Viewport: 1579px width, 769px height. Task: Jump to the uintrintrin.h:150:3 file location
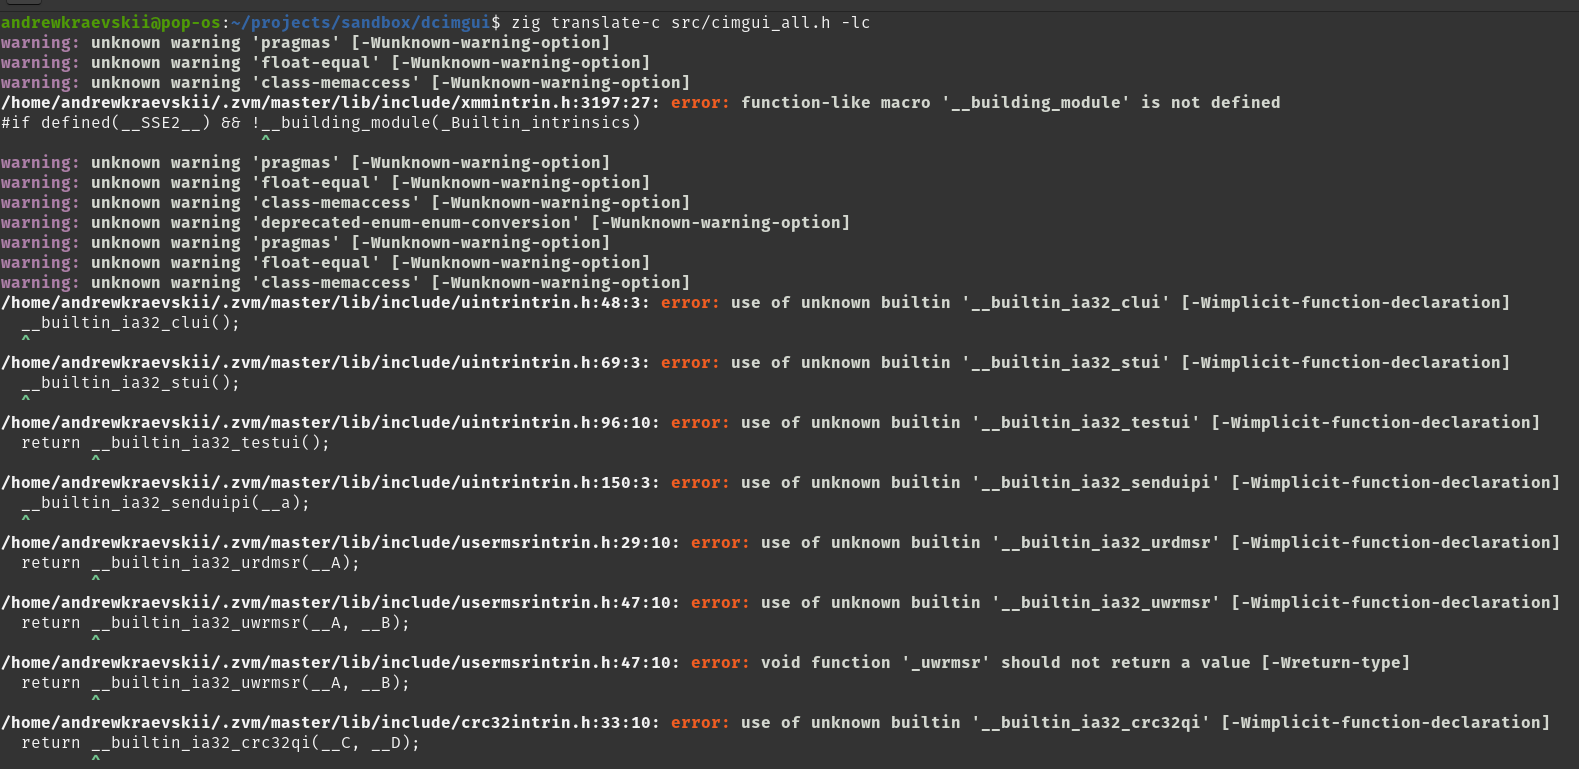pos(330,483)
